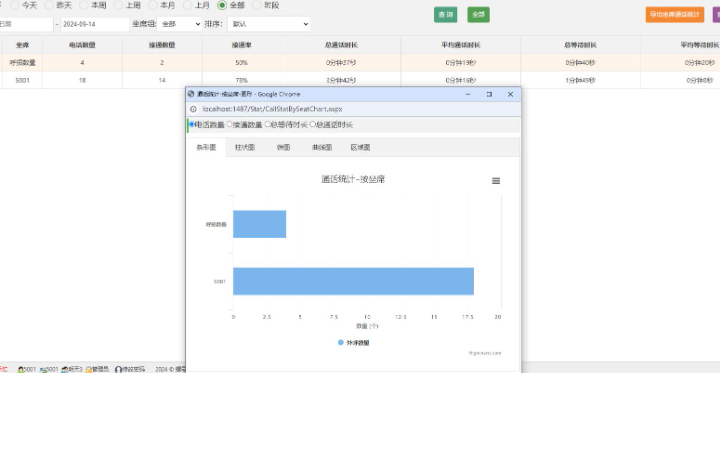Click the start date input field
Image resolution: width=720 pixels, height=450 pixels.
pos(26,24)
